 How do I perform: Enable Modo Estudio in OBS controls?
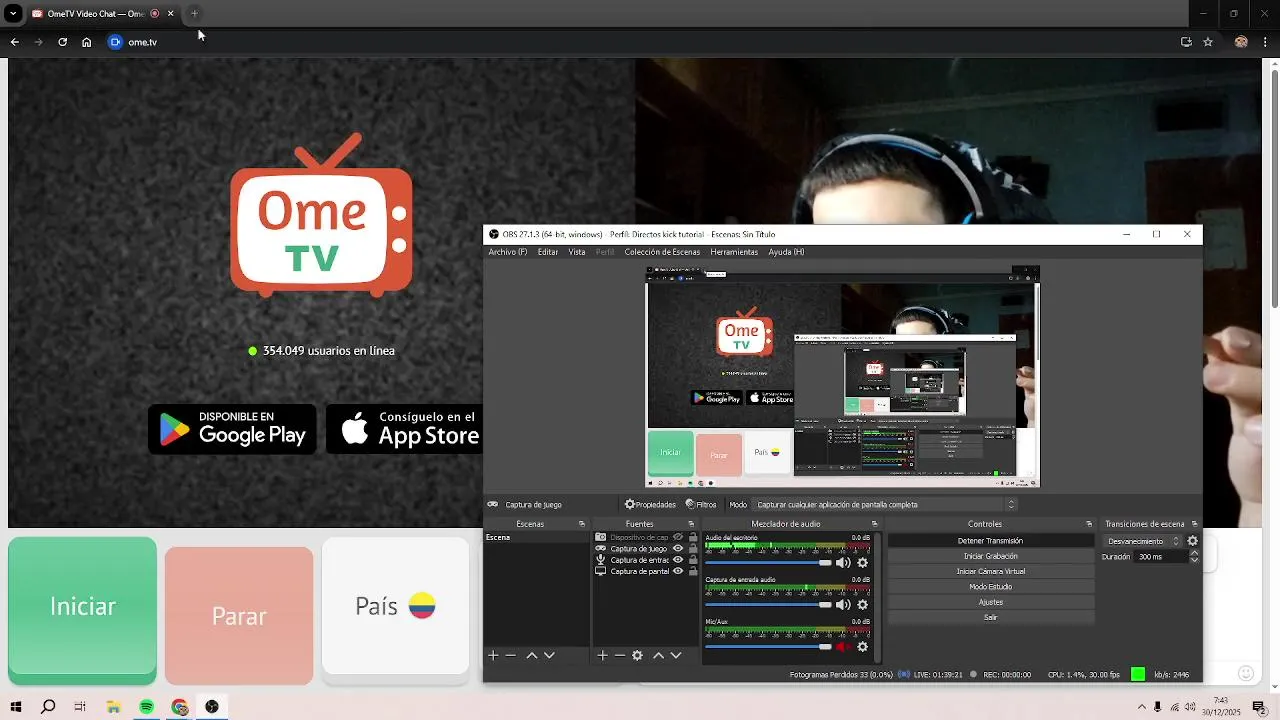coord(990,587)
